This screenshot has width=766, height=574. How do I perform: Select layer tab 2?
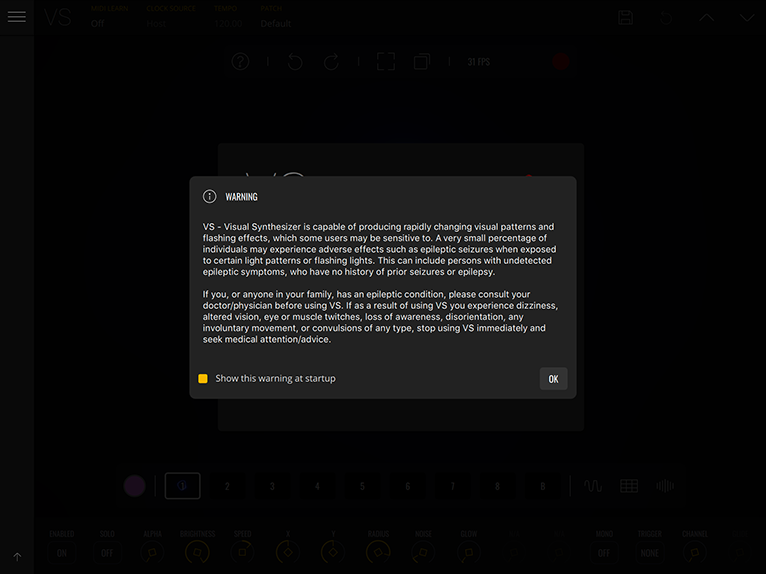(227, 486)
